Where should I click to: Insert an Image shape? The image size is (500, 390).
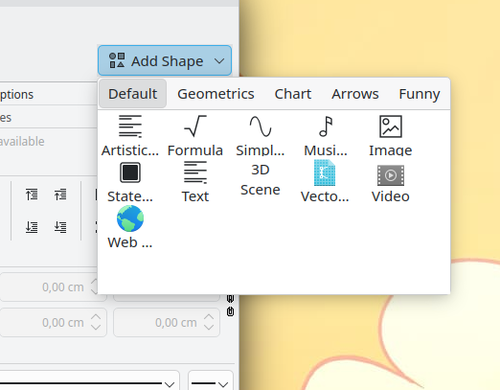[x=390, y=136]
